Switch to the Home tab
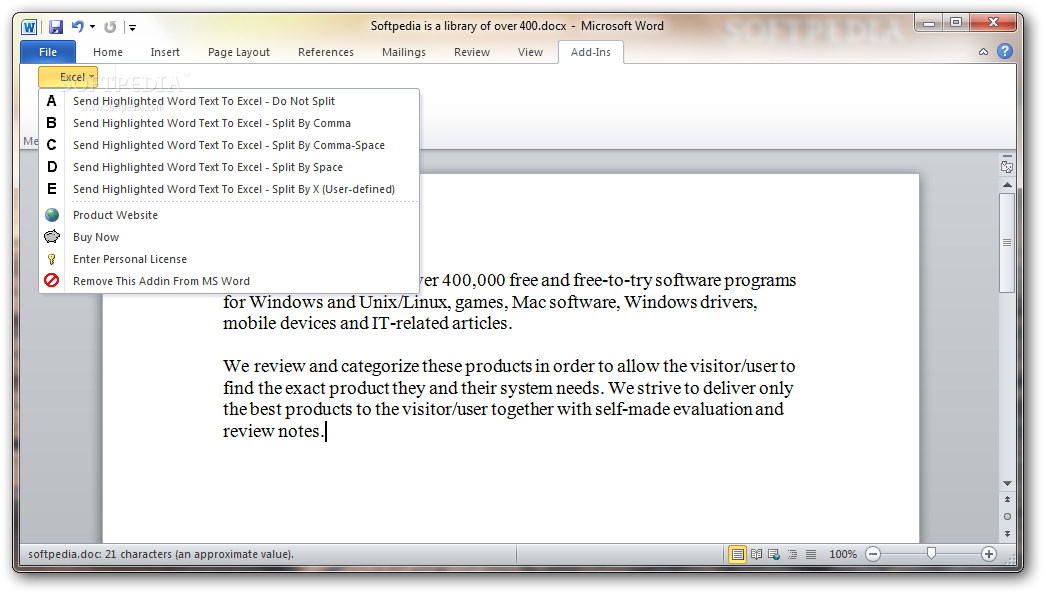This screenshot has height=593, width=1044. click(x=108, y=52)
